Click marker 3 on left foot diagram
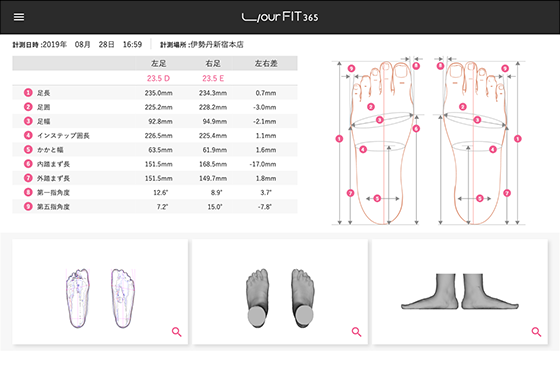This screenshot has width=560, height=370. pos(380,120)
